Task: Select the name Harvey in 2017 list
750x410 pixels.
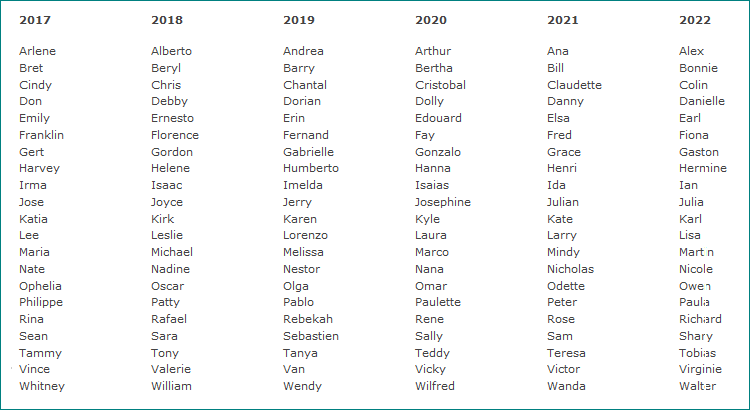Action: [x=40, y=168]
